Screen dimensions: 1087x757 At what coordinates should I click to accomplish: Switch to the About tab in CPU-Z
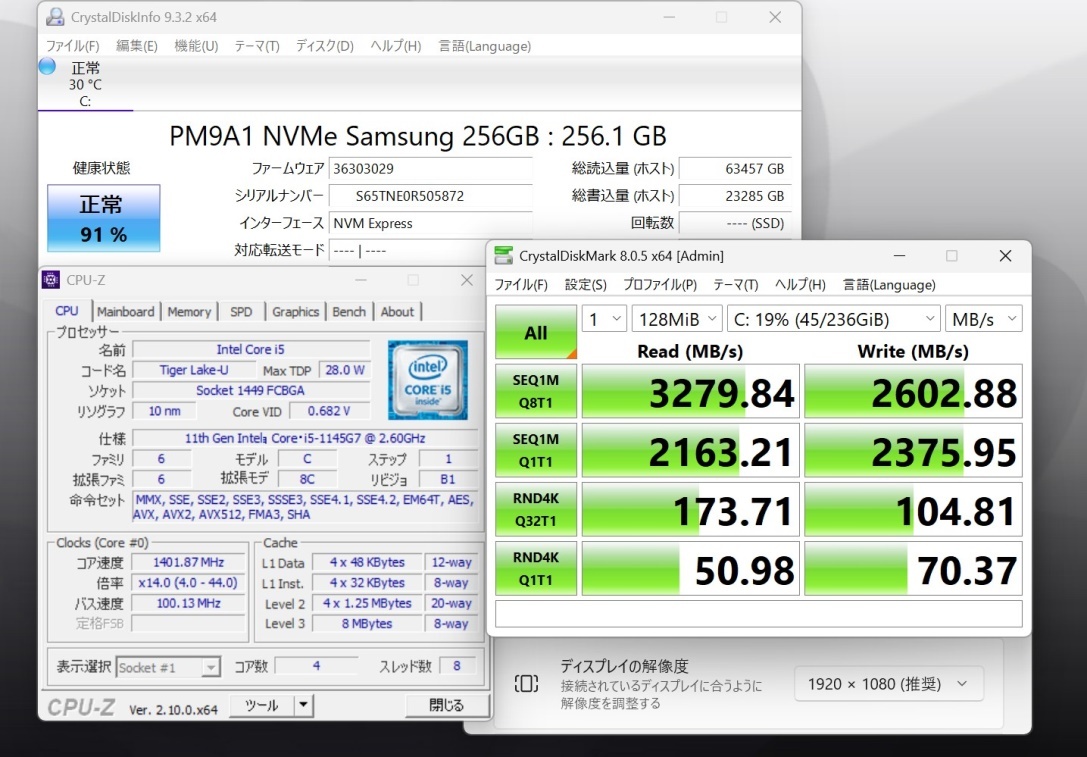397,312
